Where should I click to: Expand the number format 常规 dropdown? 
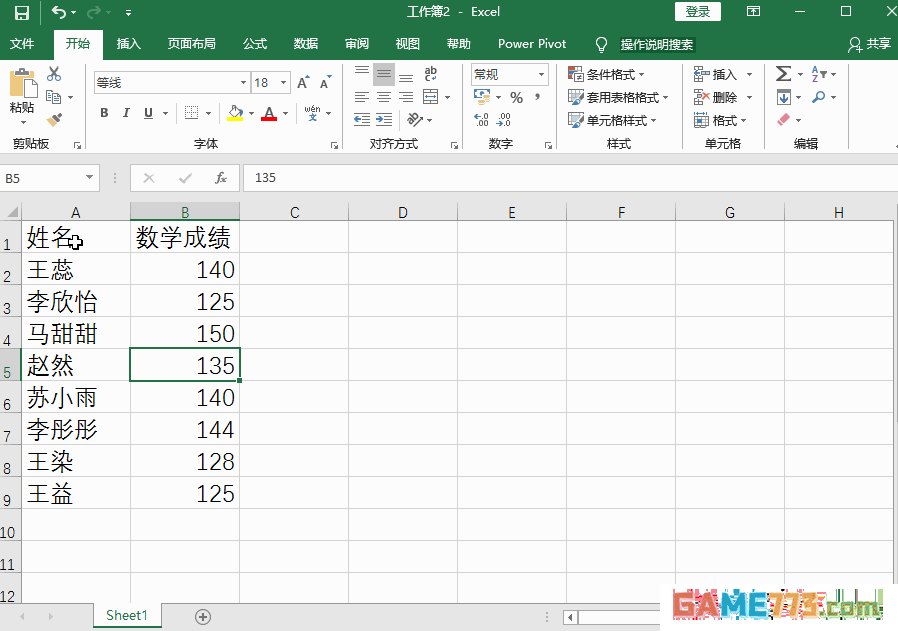click(x=542, y=75)
